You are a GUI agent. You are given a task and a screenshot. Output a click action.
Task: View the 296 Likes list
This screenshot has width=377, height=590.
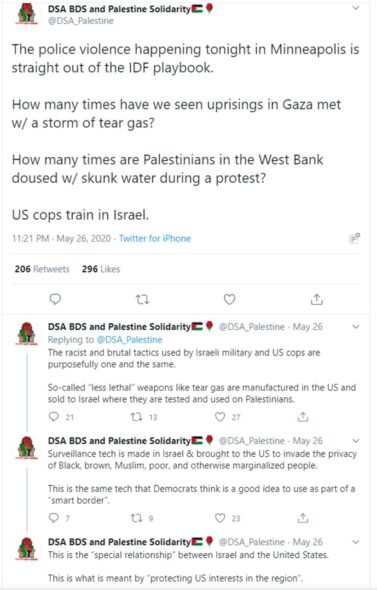pos(101,269)
